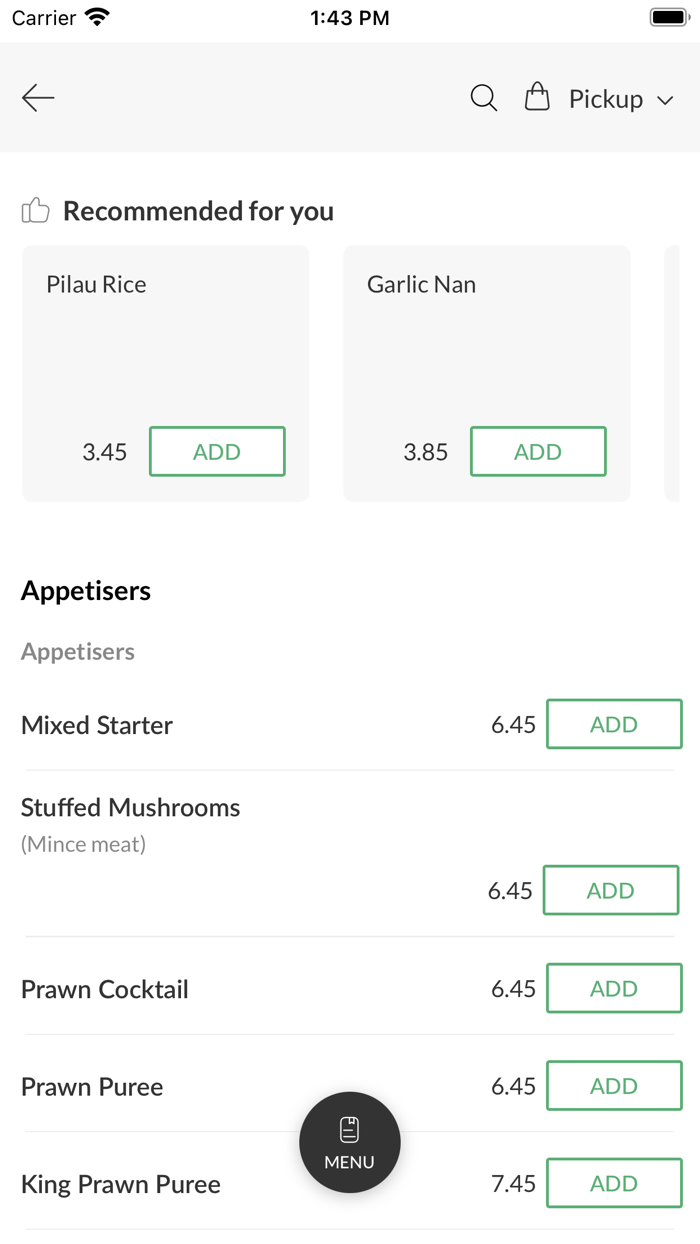The width and height of the screenshot is (700, 1244).
Task: Open the shopping bag cart icon
Action: 537,97
